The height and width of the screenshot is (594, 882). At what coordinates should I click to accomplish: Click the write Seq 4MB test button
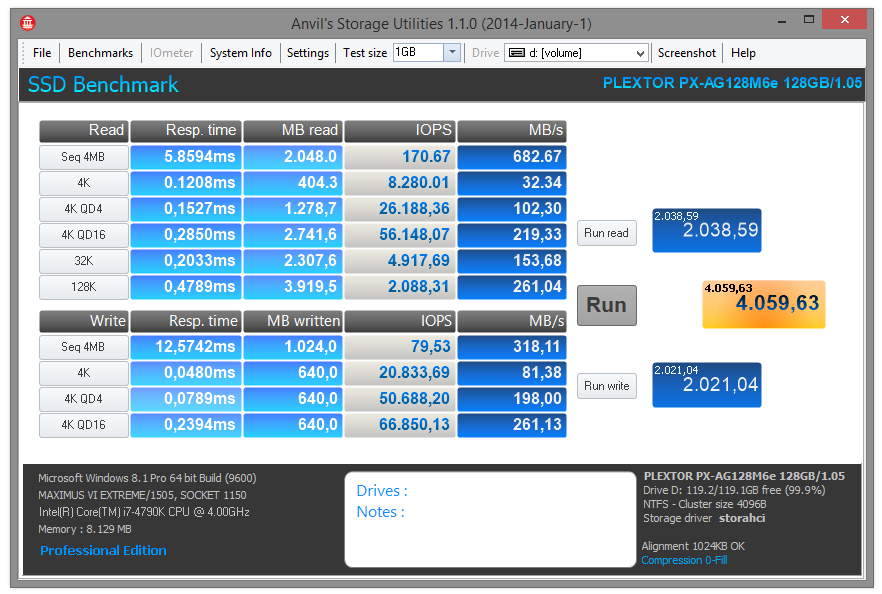pyautogui.click(x=84, y=346)
